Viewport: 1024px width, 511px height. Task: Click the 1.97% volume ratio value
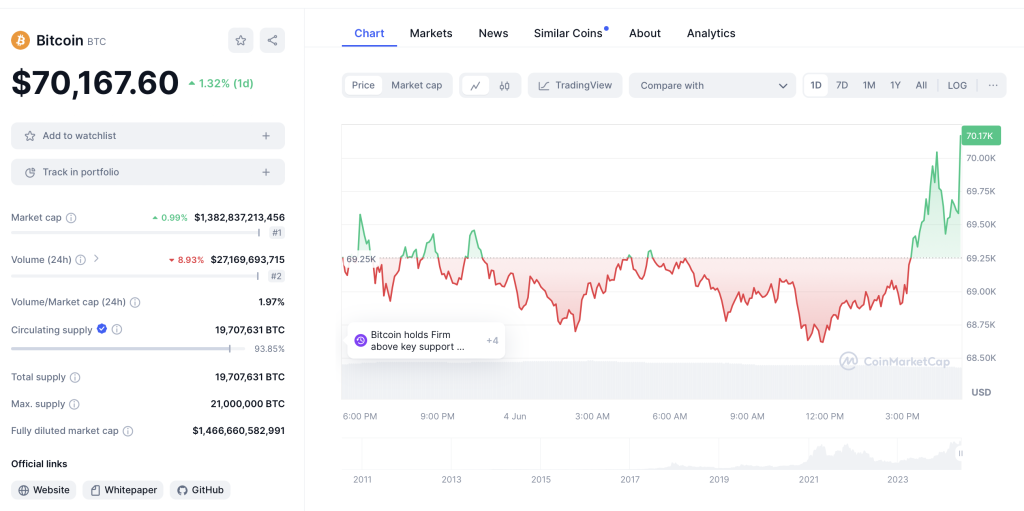[272, 302]
